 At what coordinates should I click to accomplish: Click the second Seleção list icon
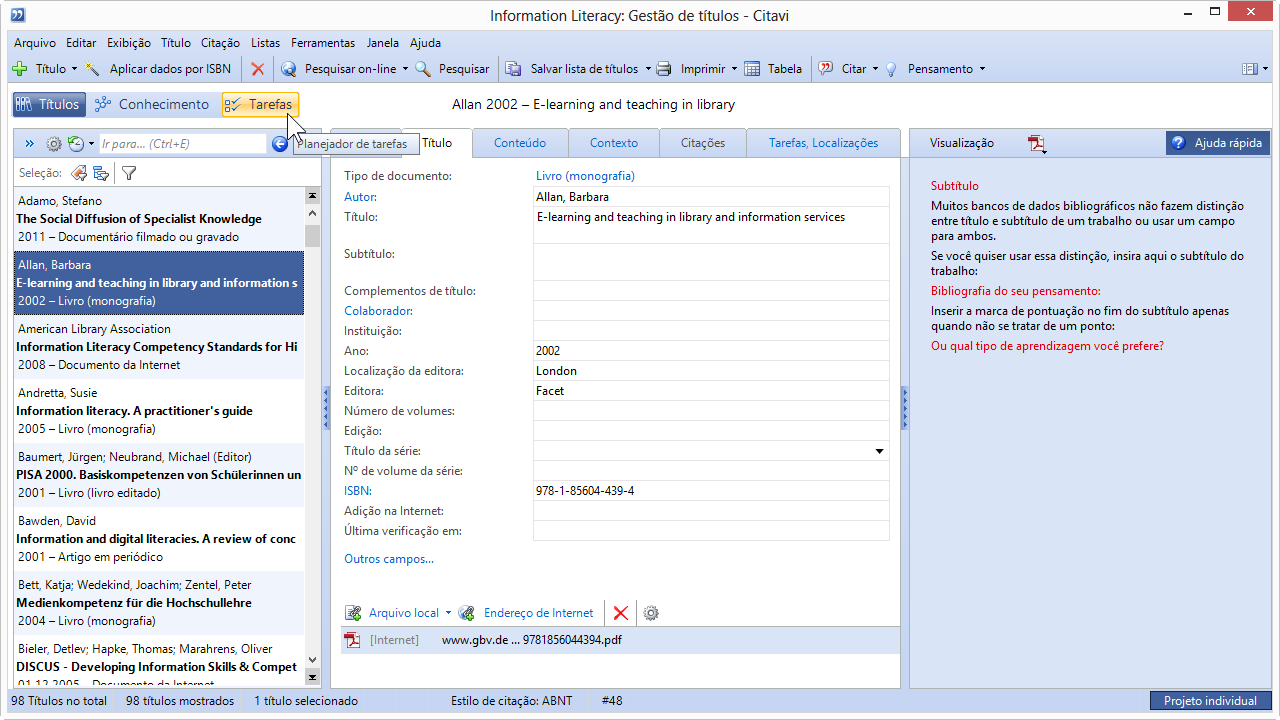[101, 173]
